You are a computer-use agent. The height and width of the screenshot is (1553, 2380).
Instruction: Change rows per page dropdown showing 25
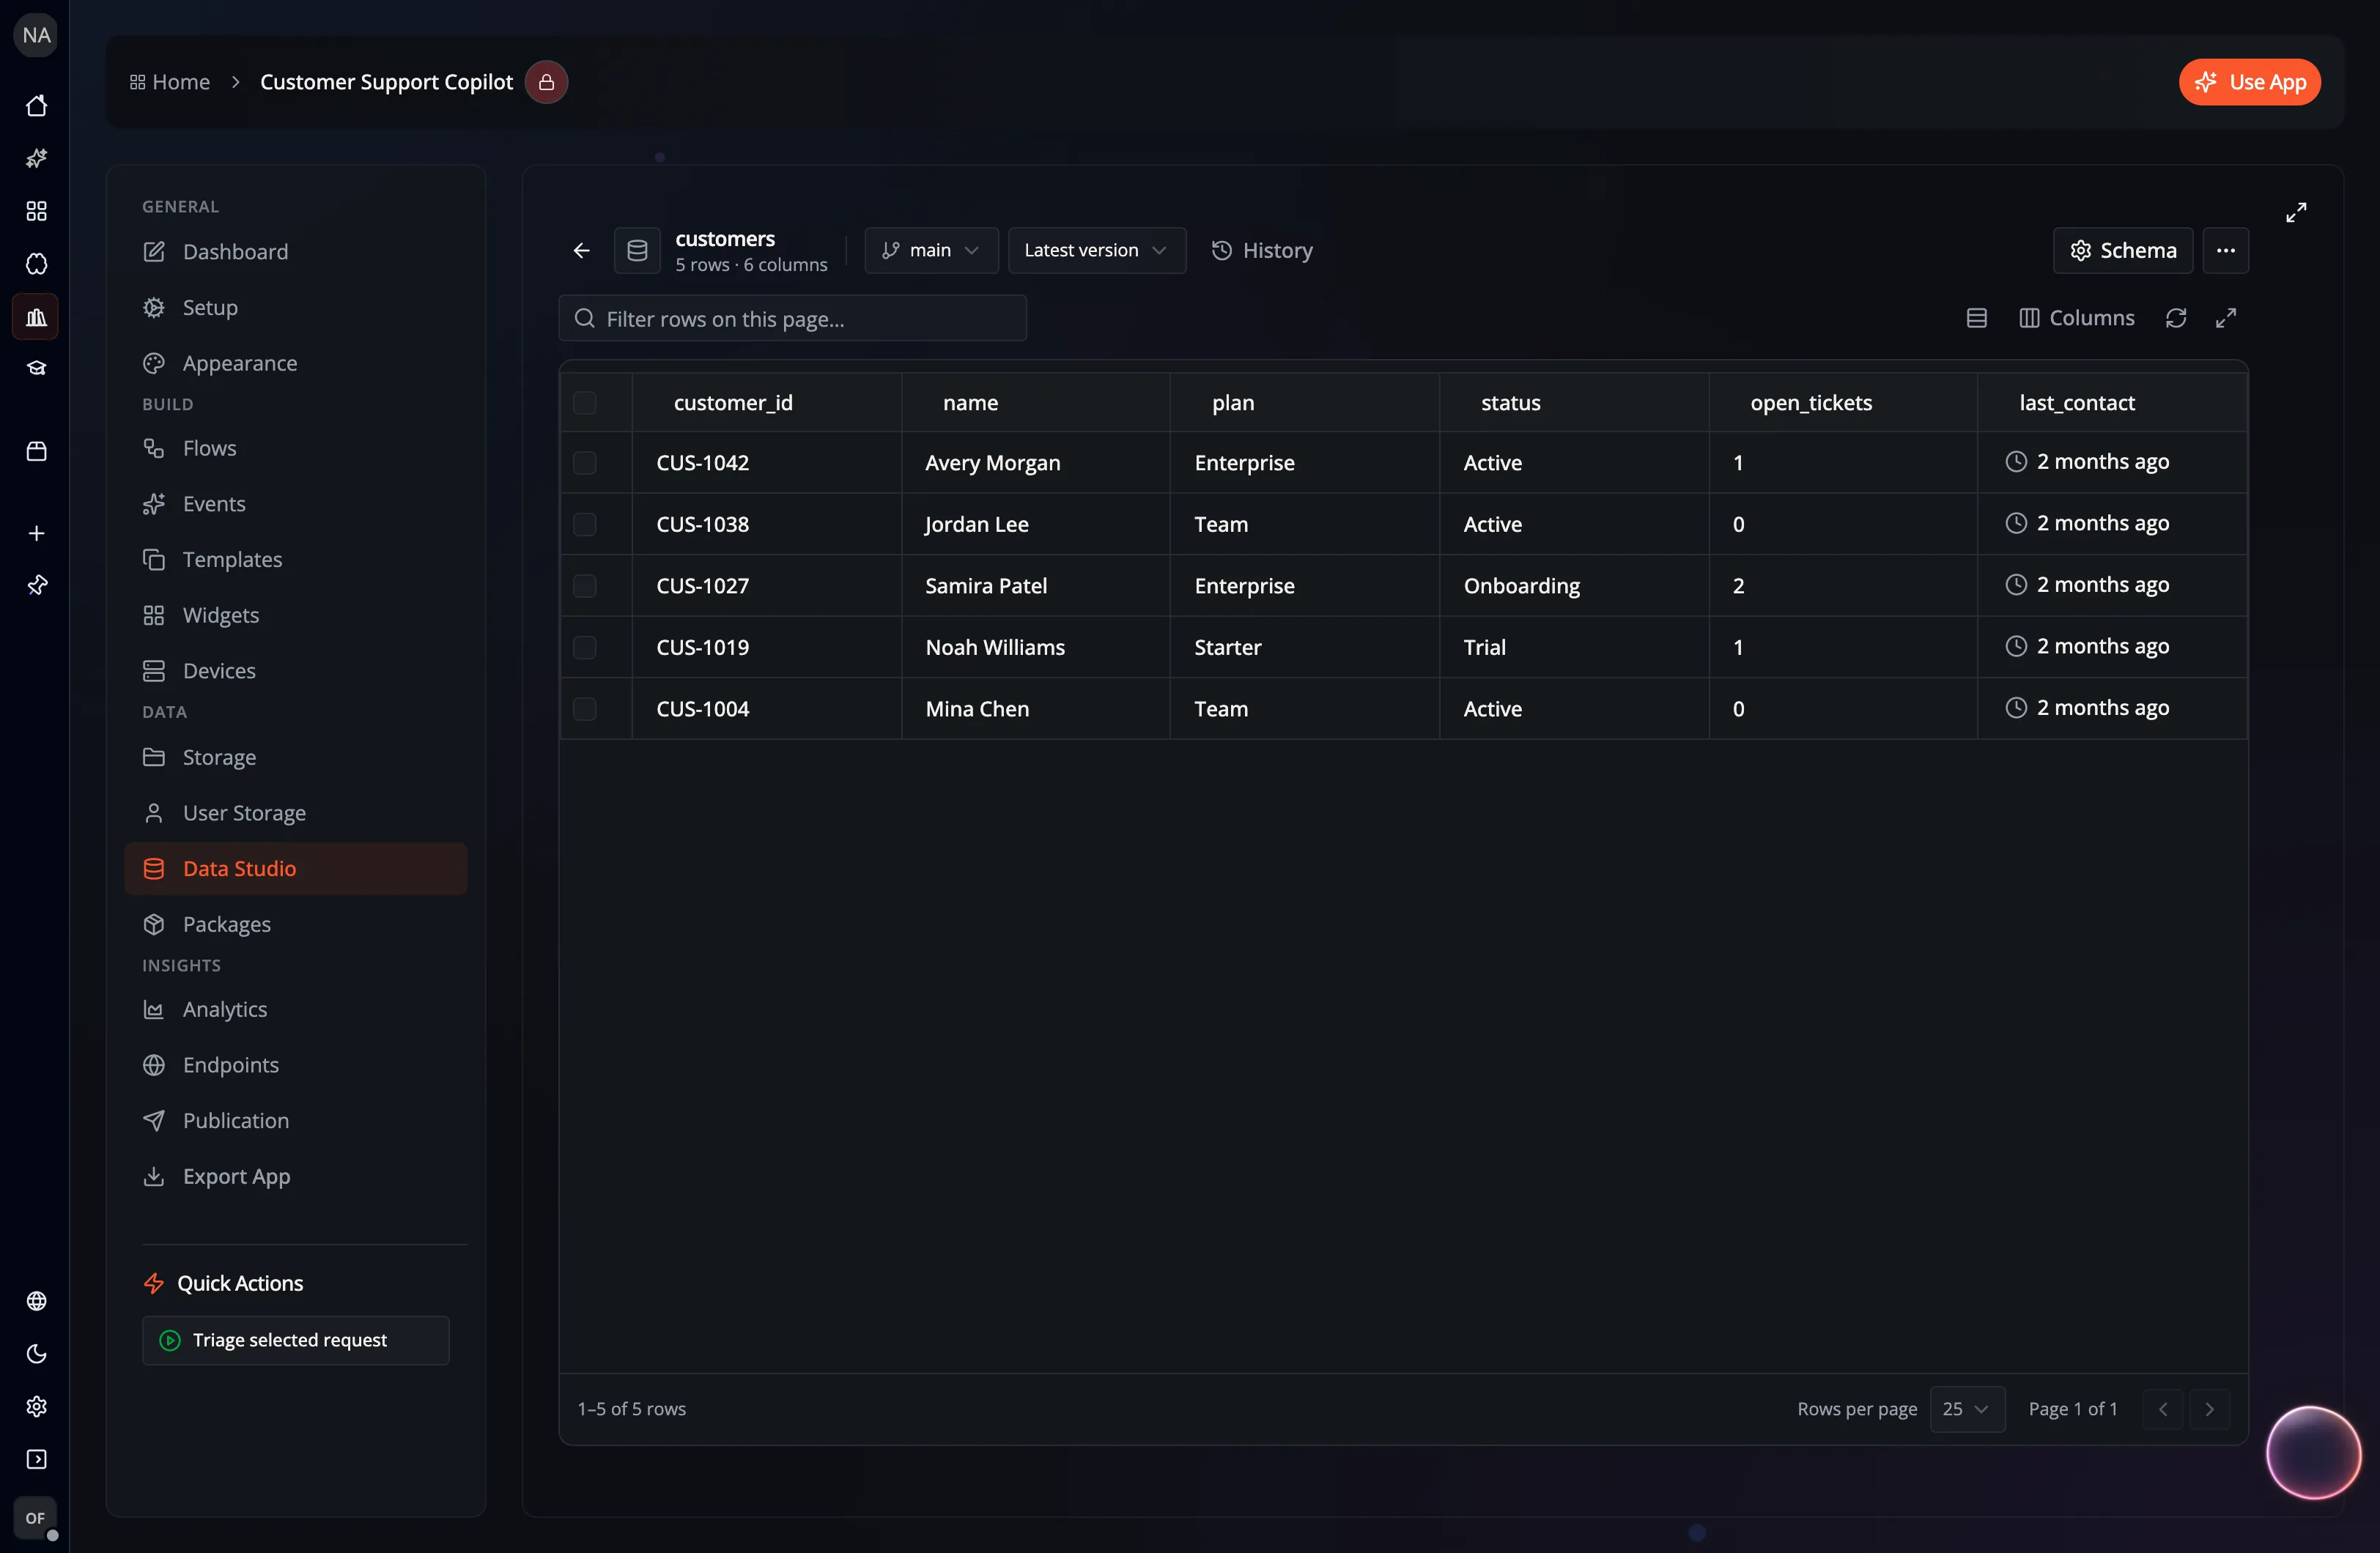point(1967,1408)
